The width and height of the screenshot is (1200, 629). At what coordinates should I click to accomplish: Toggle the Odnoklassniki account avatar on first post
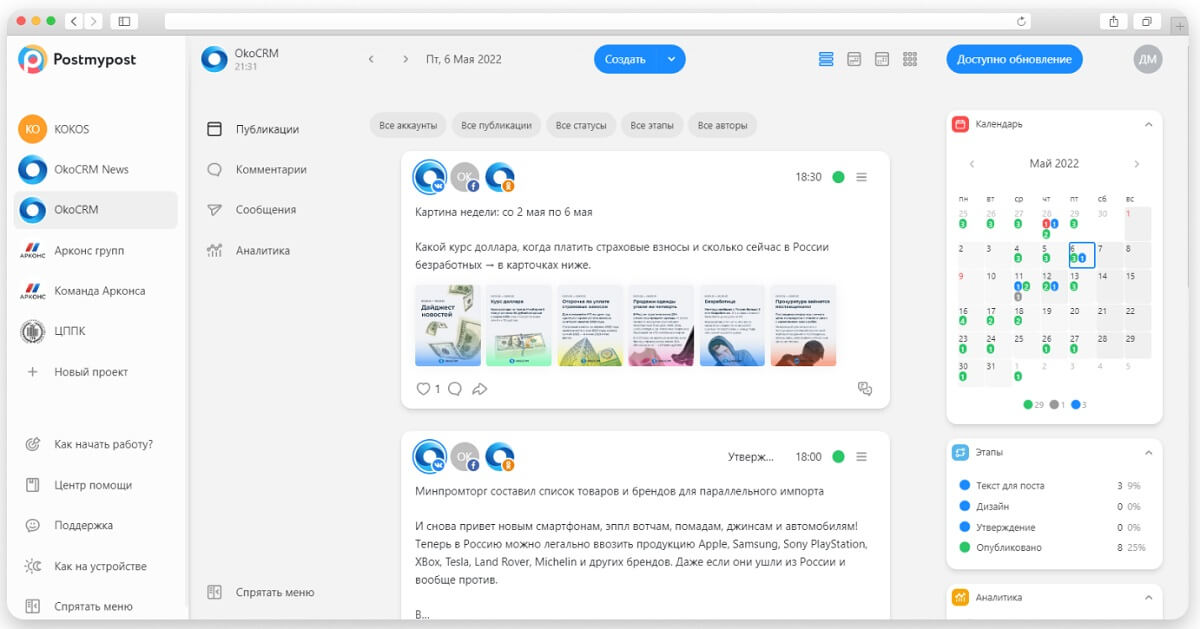pos(499,177)
